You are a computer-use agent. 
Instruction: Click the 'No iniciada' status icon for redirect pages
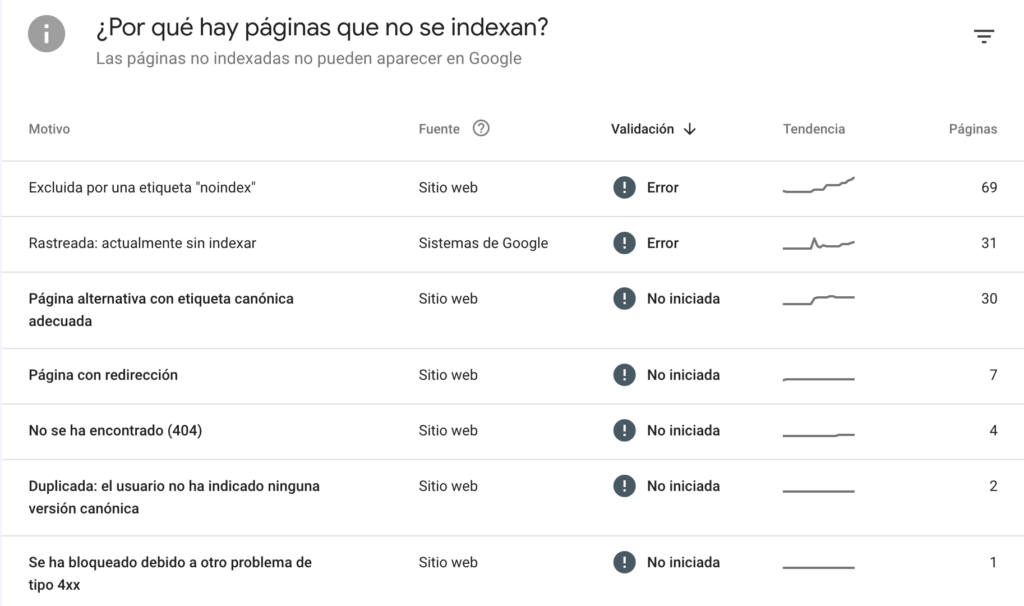[x=625, y=375]
